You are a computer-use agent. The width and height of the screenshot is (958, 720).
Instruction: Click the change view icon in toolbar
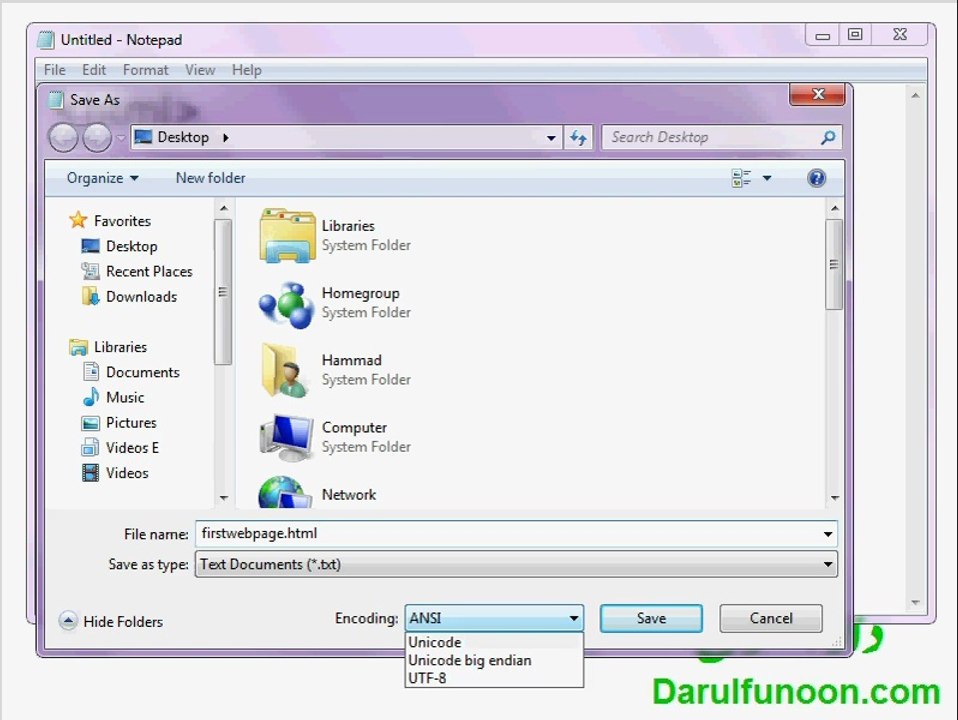coord(740,178)
